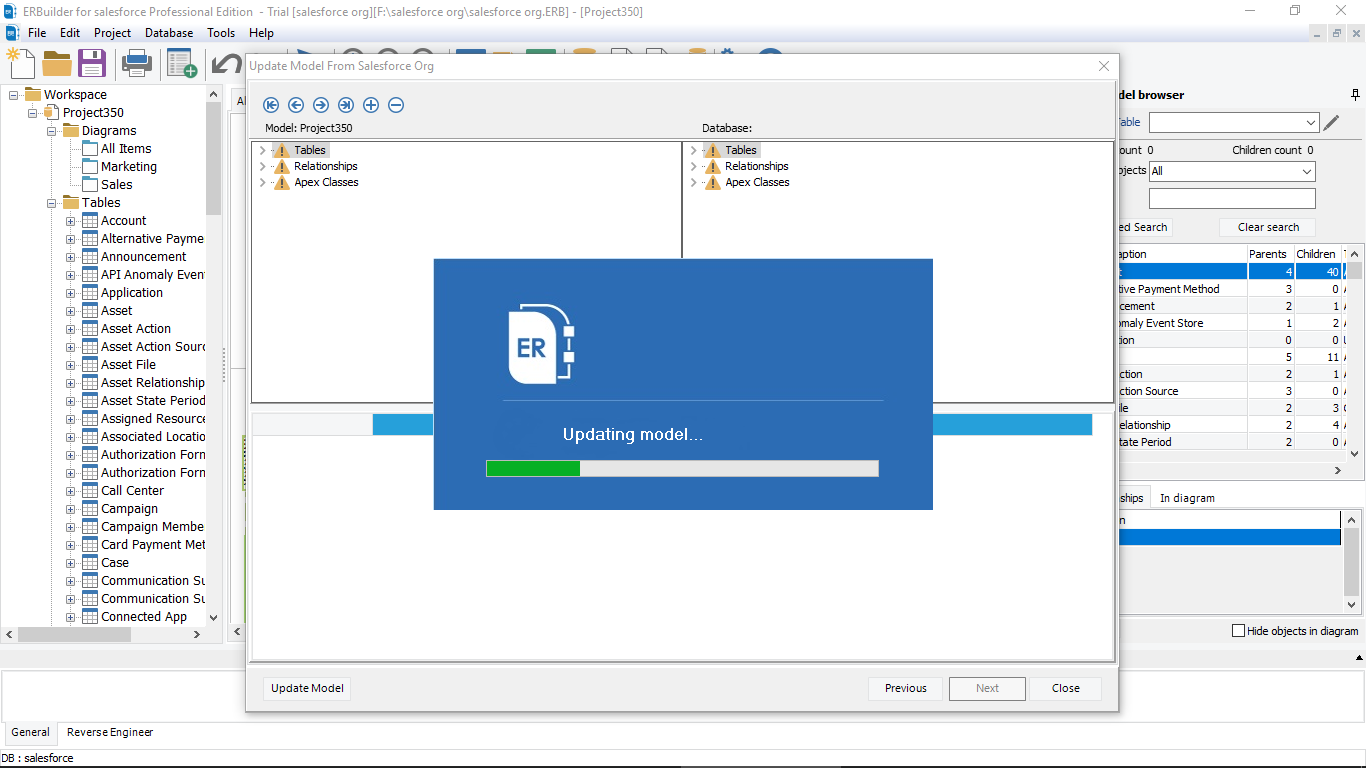Go to first difference in the dialog
The width and height of the screenshot is (1366, 768).
click(271, 105)
